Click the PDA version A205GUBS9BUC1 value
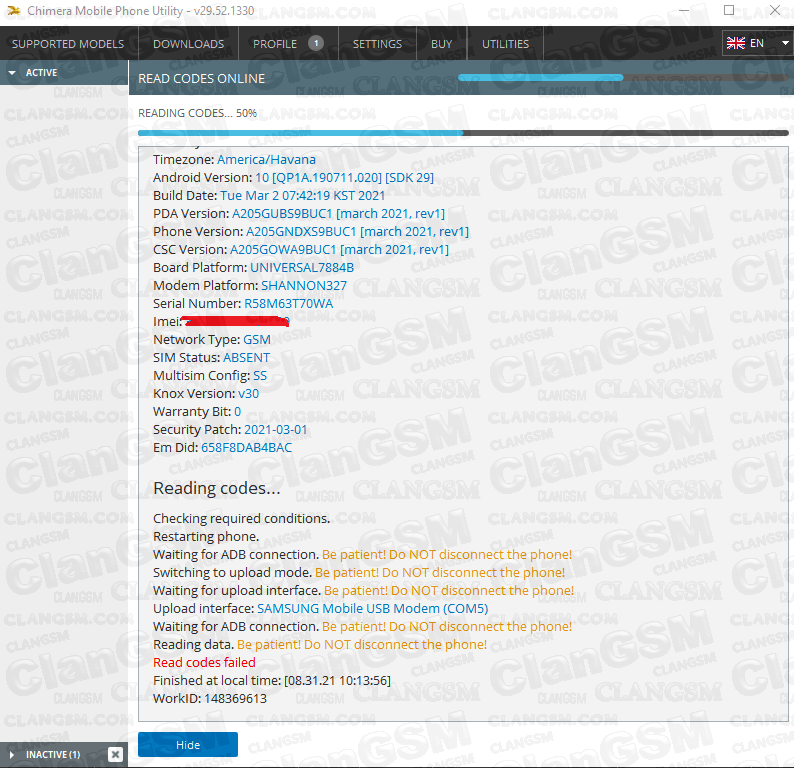Viewport: 794px width, 768px height. [338, 214]
